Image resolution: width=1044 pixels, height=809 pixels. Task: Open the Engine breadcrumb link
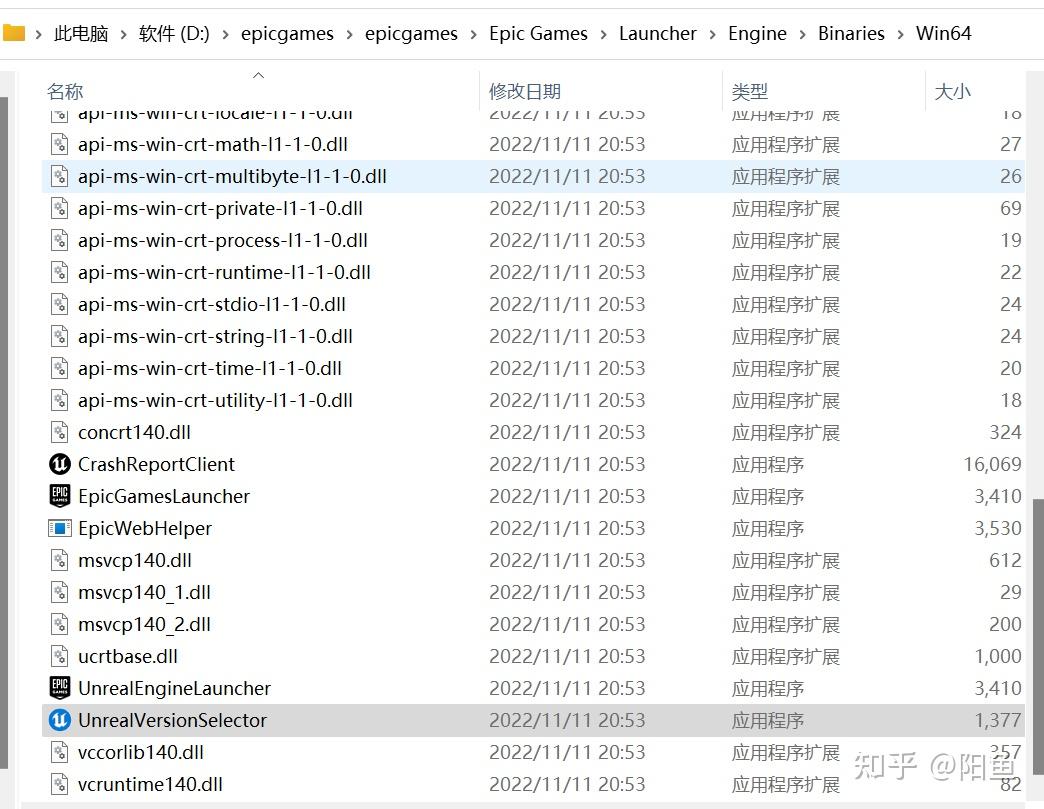(x=757, y=33)
